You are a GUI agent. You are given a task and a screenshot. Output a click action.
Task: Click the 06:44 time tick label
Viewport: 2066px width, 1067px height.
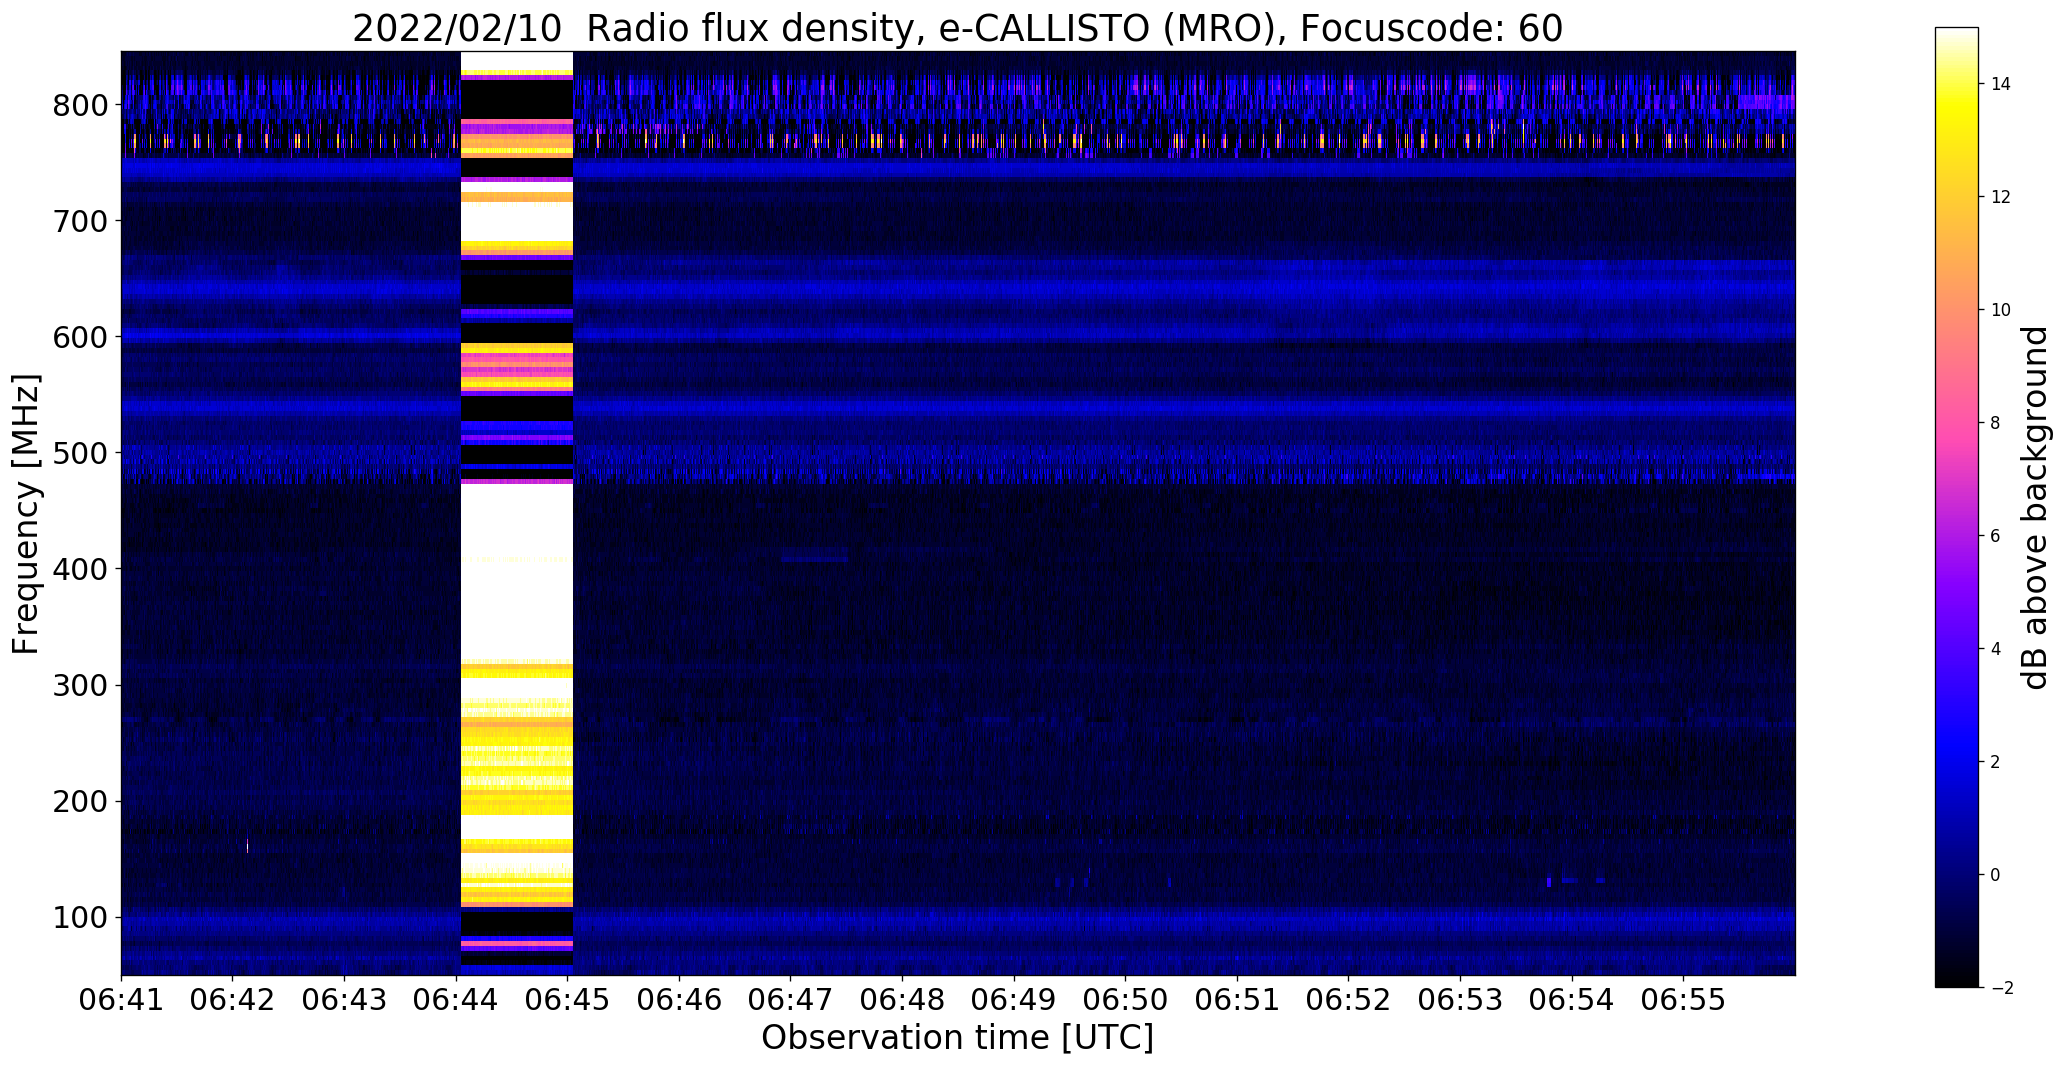click(x=456, y=999)
